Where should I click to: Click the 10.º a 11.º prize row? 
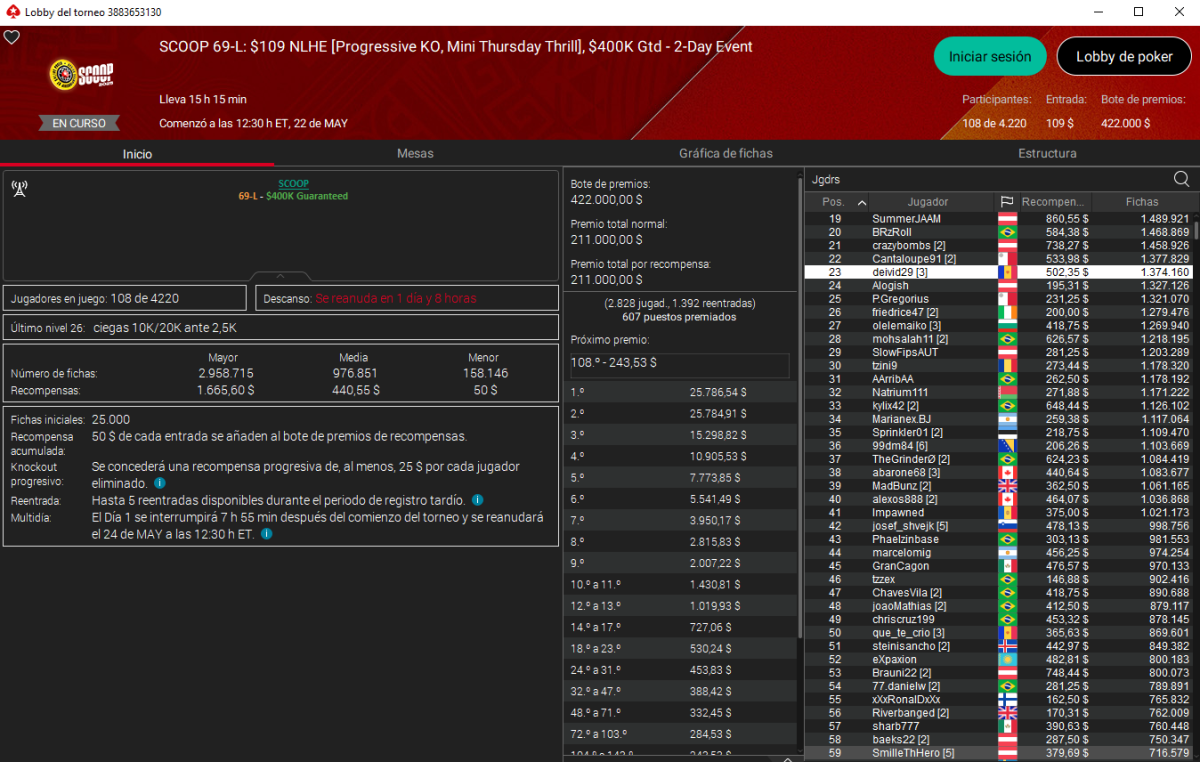pos(680,584)
